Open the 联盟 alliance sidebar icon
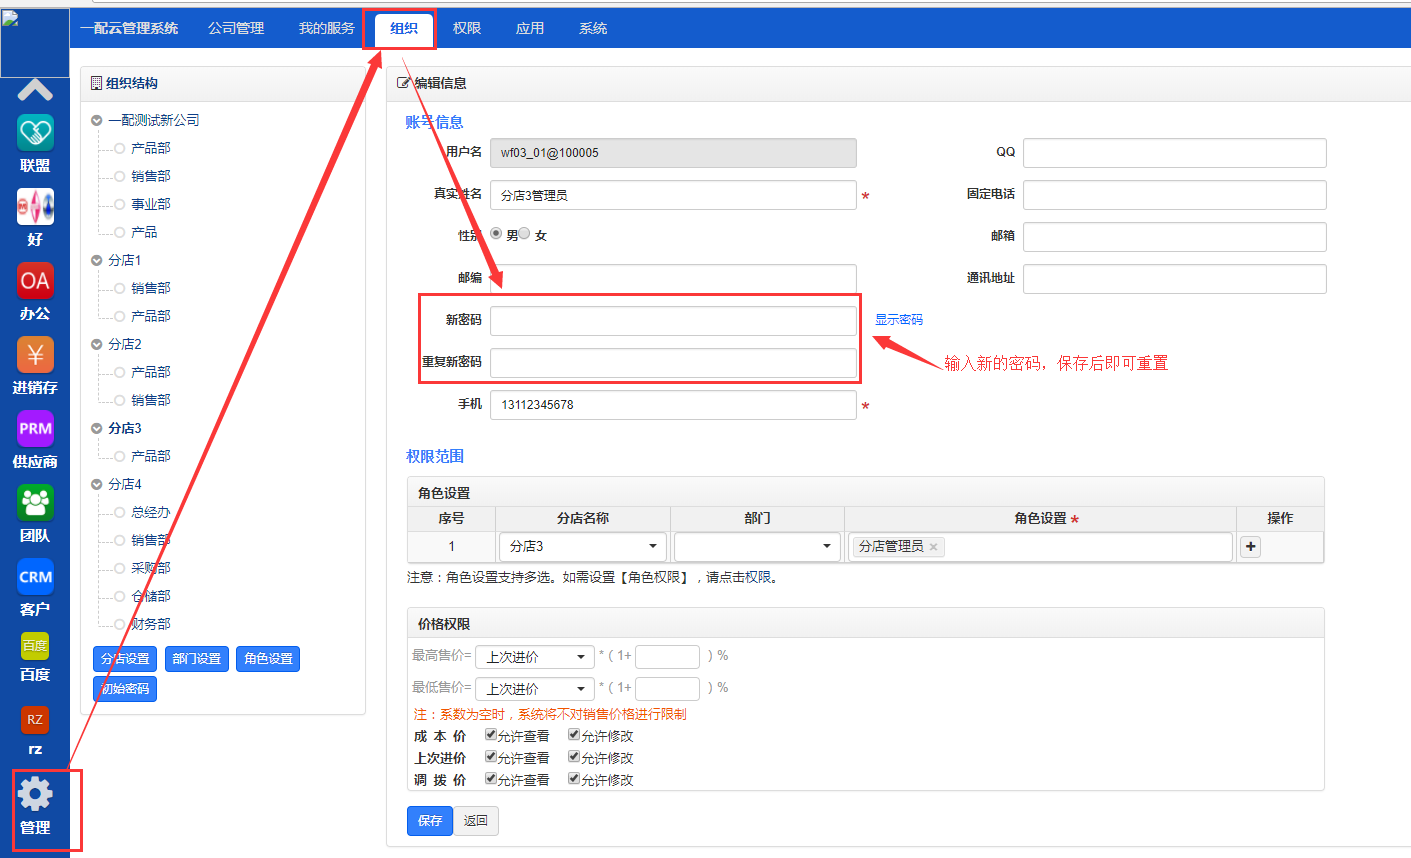 [35, 133]
